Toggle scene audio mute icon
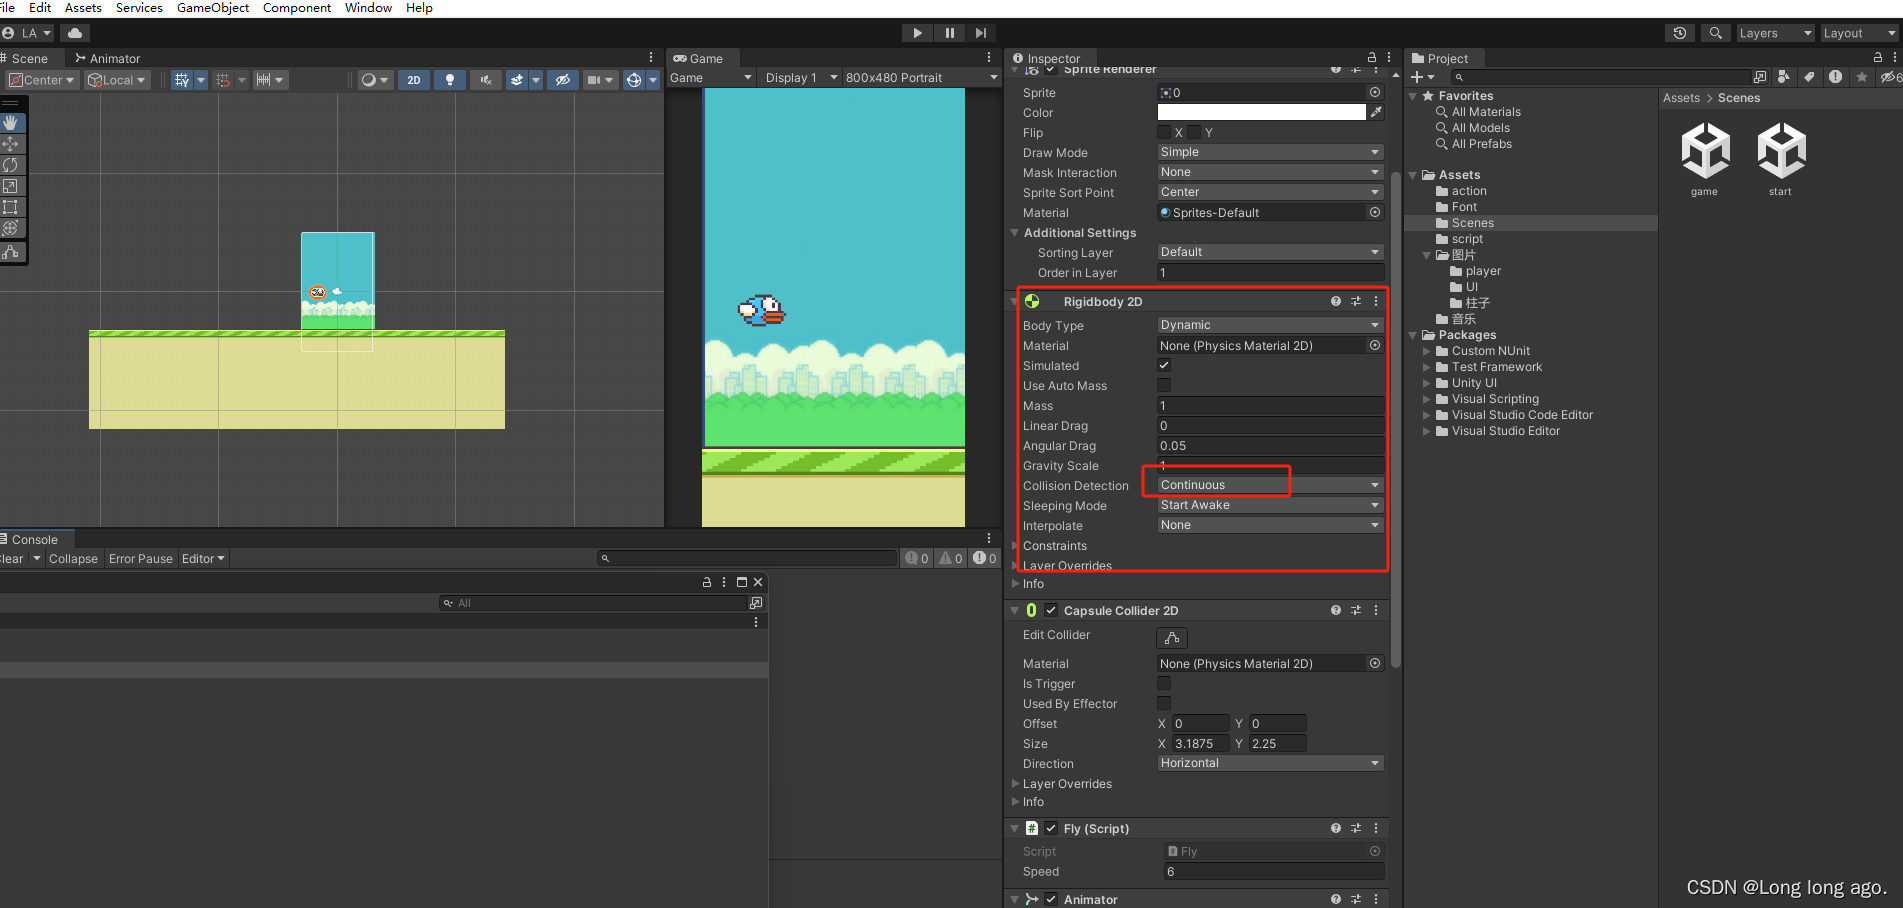This screenshot has width=1903, height=908. 486,80
